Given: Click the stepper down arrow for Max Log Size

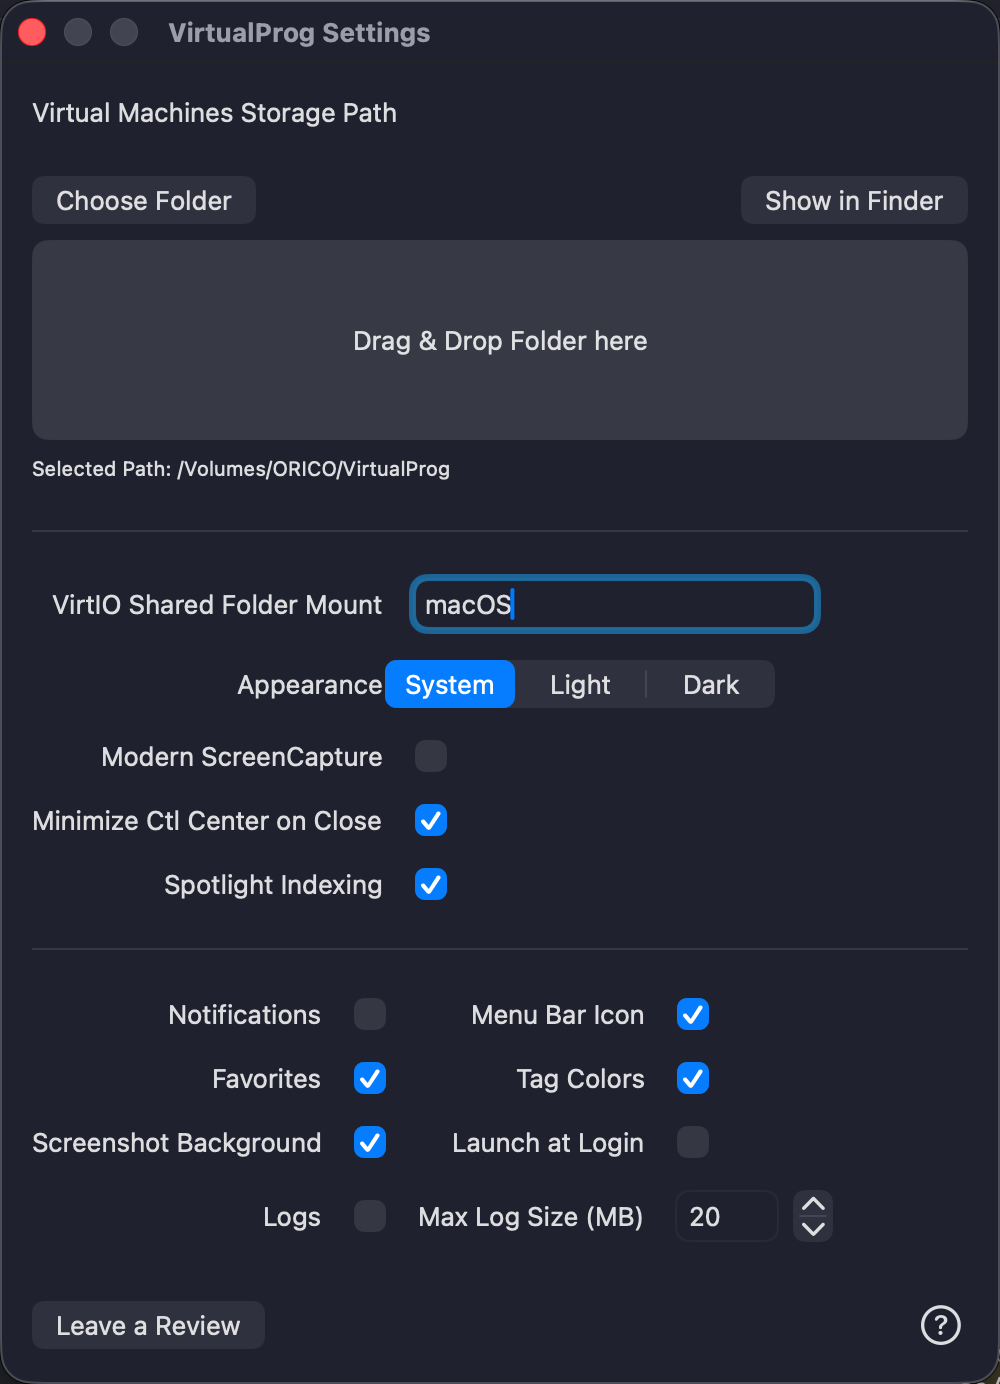Looking at the screenshot, I should click(813, 1228).
